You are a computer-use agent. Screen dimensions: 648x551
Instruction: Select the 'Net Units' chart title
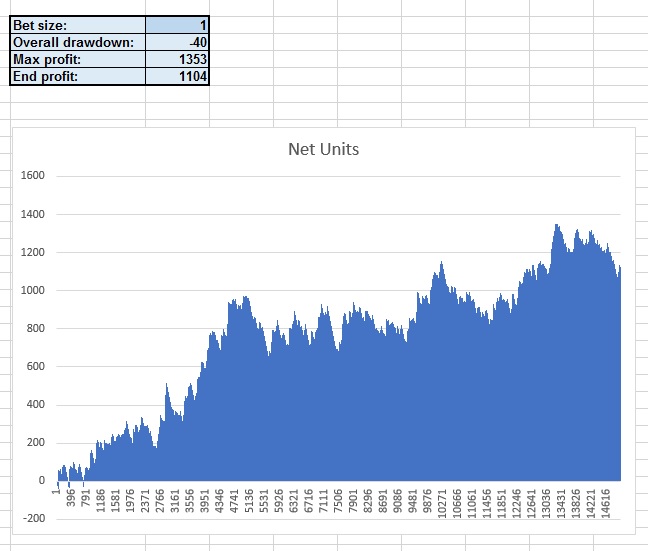point(323,150)
